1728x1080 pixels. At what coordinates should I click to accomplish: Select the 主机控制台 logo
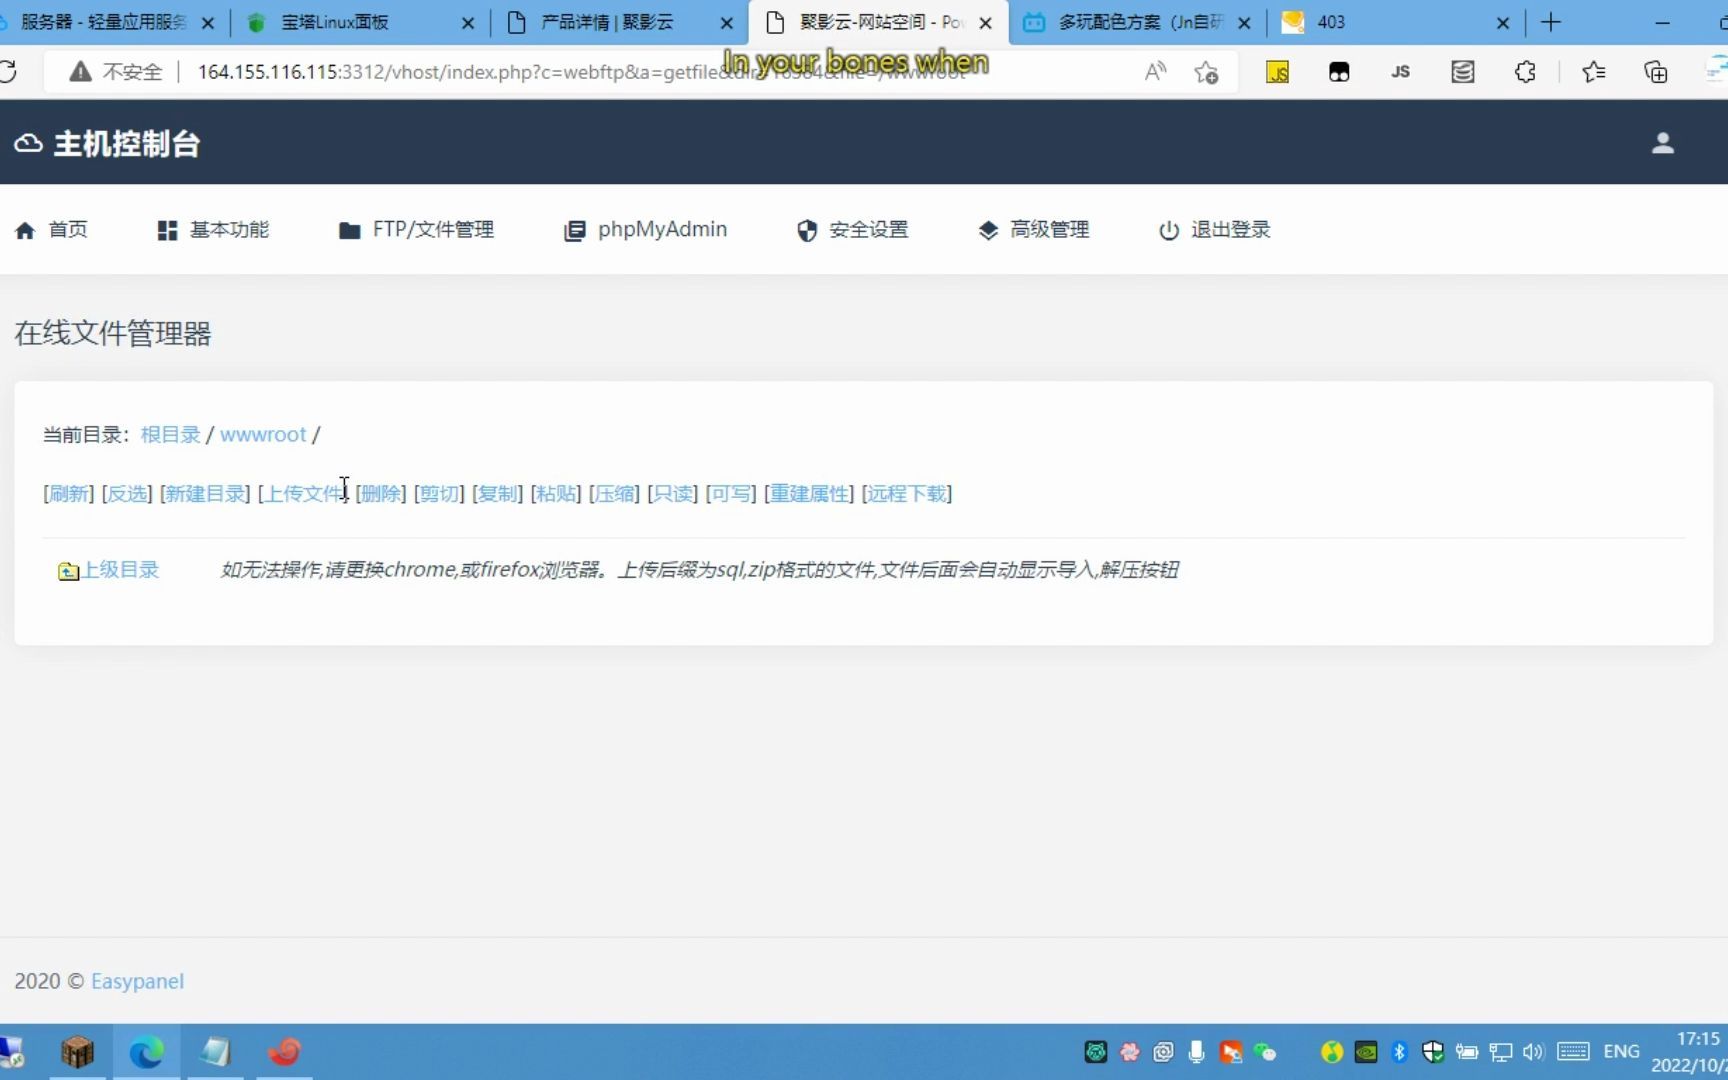107,143
